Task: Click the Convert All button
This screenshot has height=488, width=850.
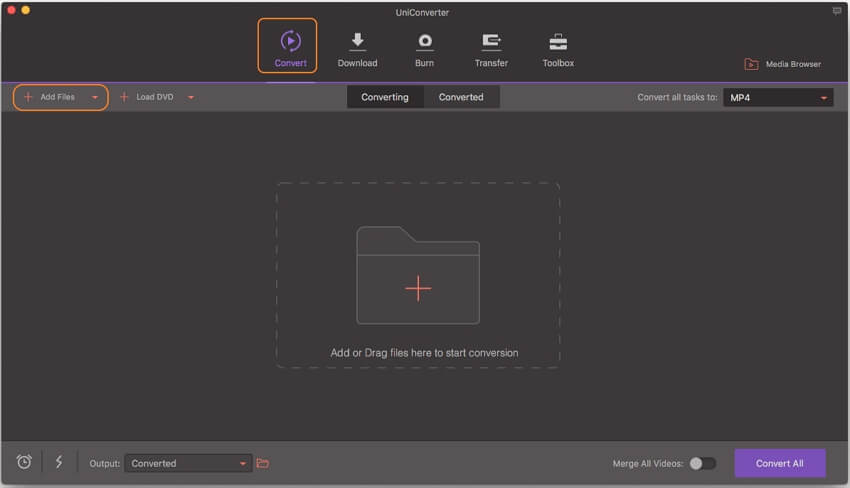Action: click(780, 463)
